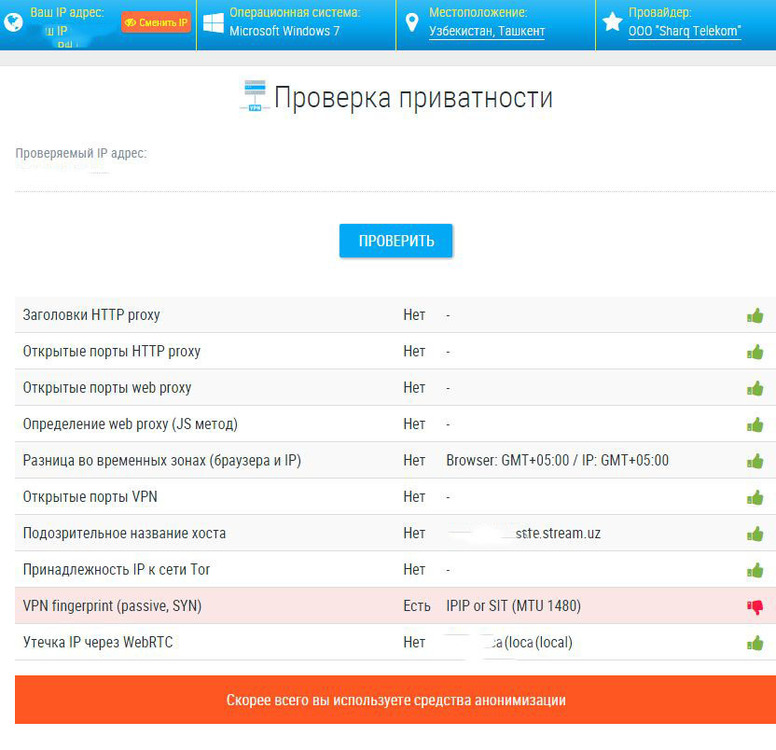Image resolution: width=776 pixels, height=750 pixels.
Task: Open the Узбекистан, Ташкент location link
Action: click(x=487, y=32)
